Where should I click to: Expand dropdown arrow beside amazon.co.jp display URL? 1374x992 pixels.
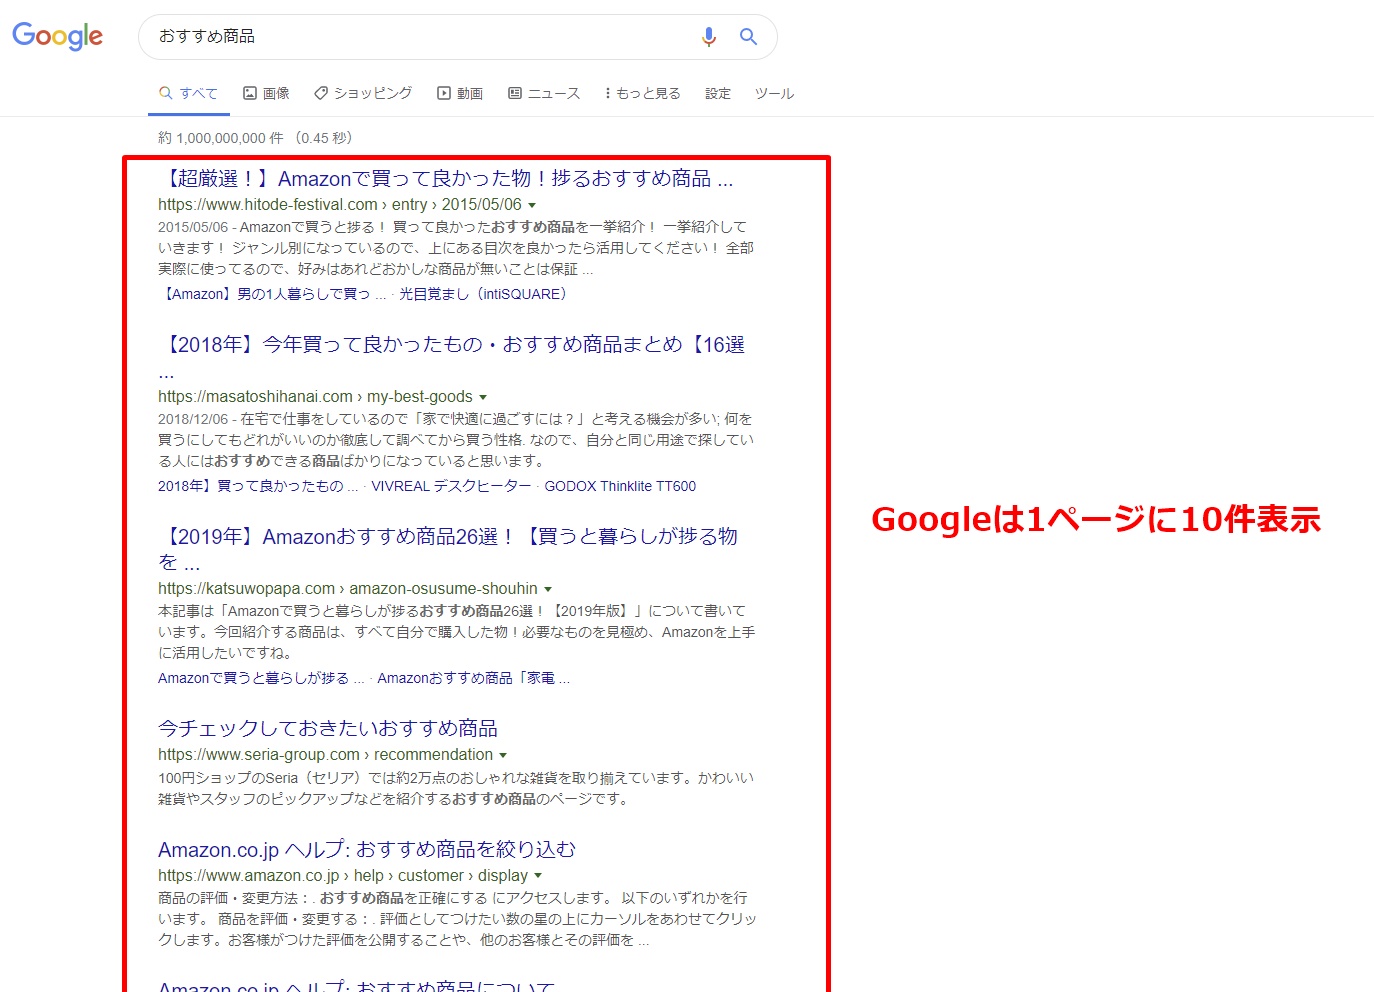[538, 876]
